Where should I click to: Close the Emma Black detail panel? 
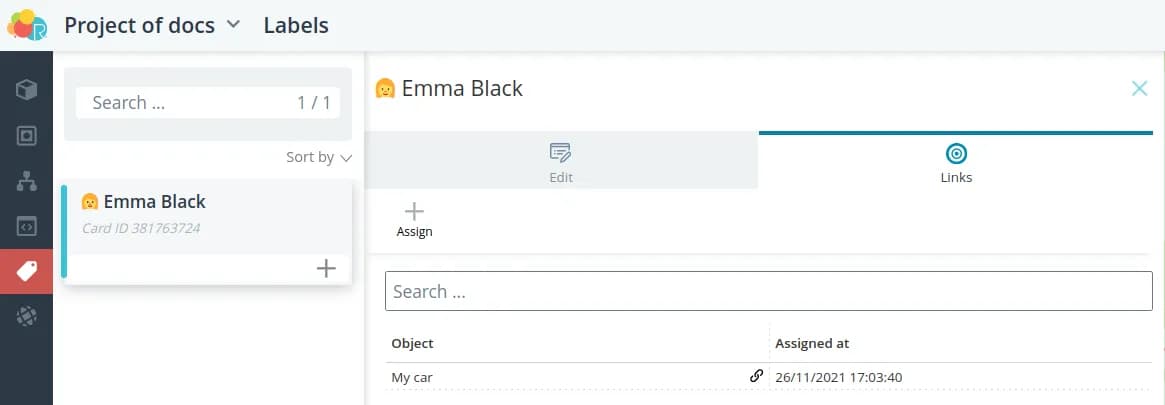click(x=1139, y=89)
